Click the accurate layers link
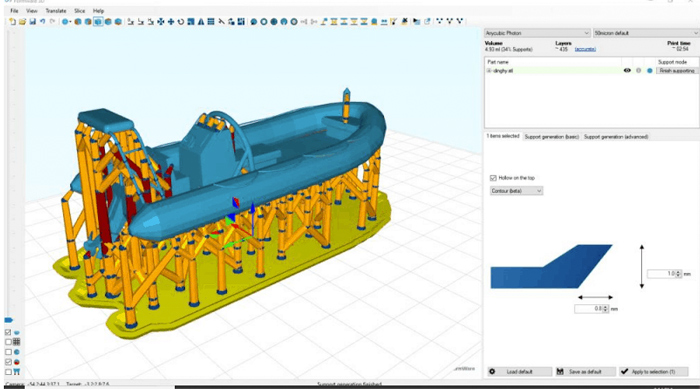Screen dimensions: 700x390 585,49
